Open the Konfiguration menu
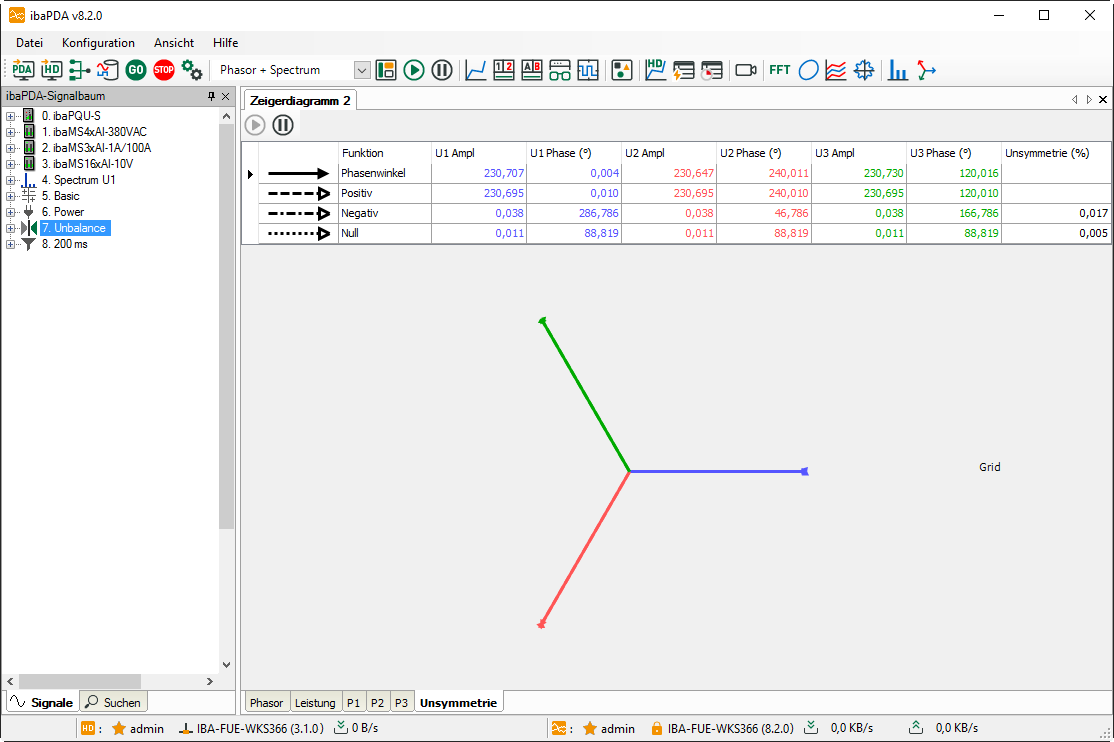This screenshot has width=1114, height=742. 98,43
